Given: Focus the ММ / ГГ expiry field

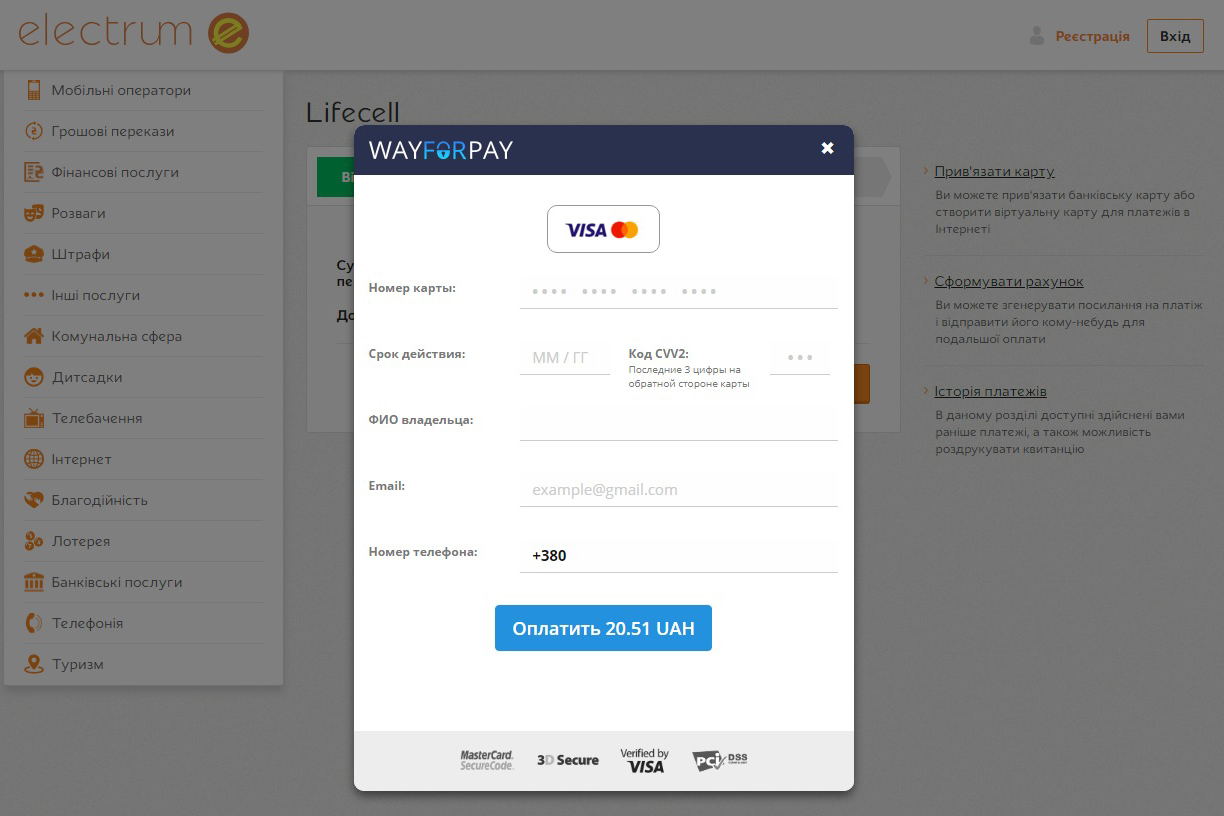Looking at the screenshot, I should pos(564,357).
